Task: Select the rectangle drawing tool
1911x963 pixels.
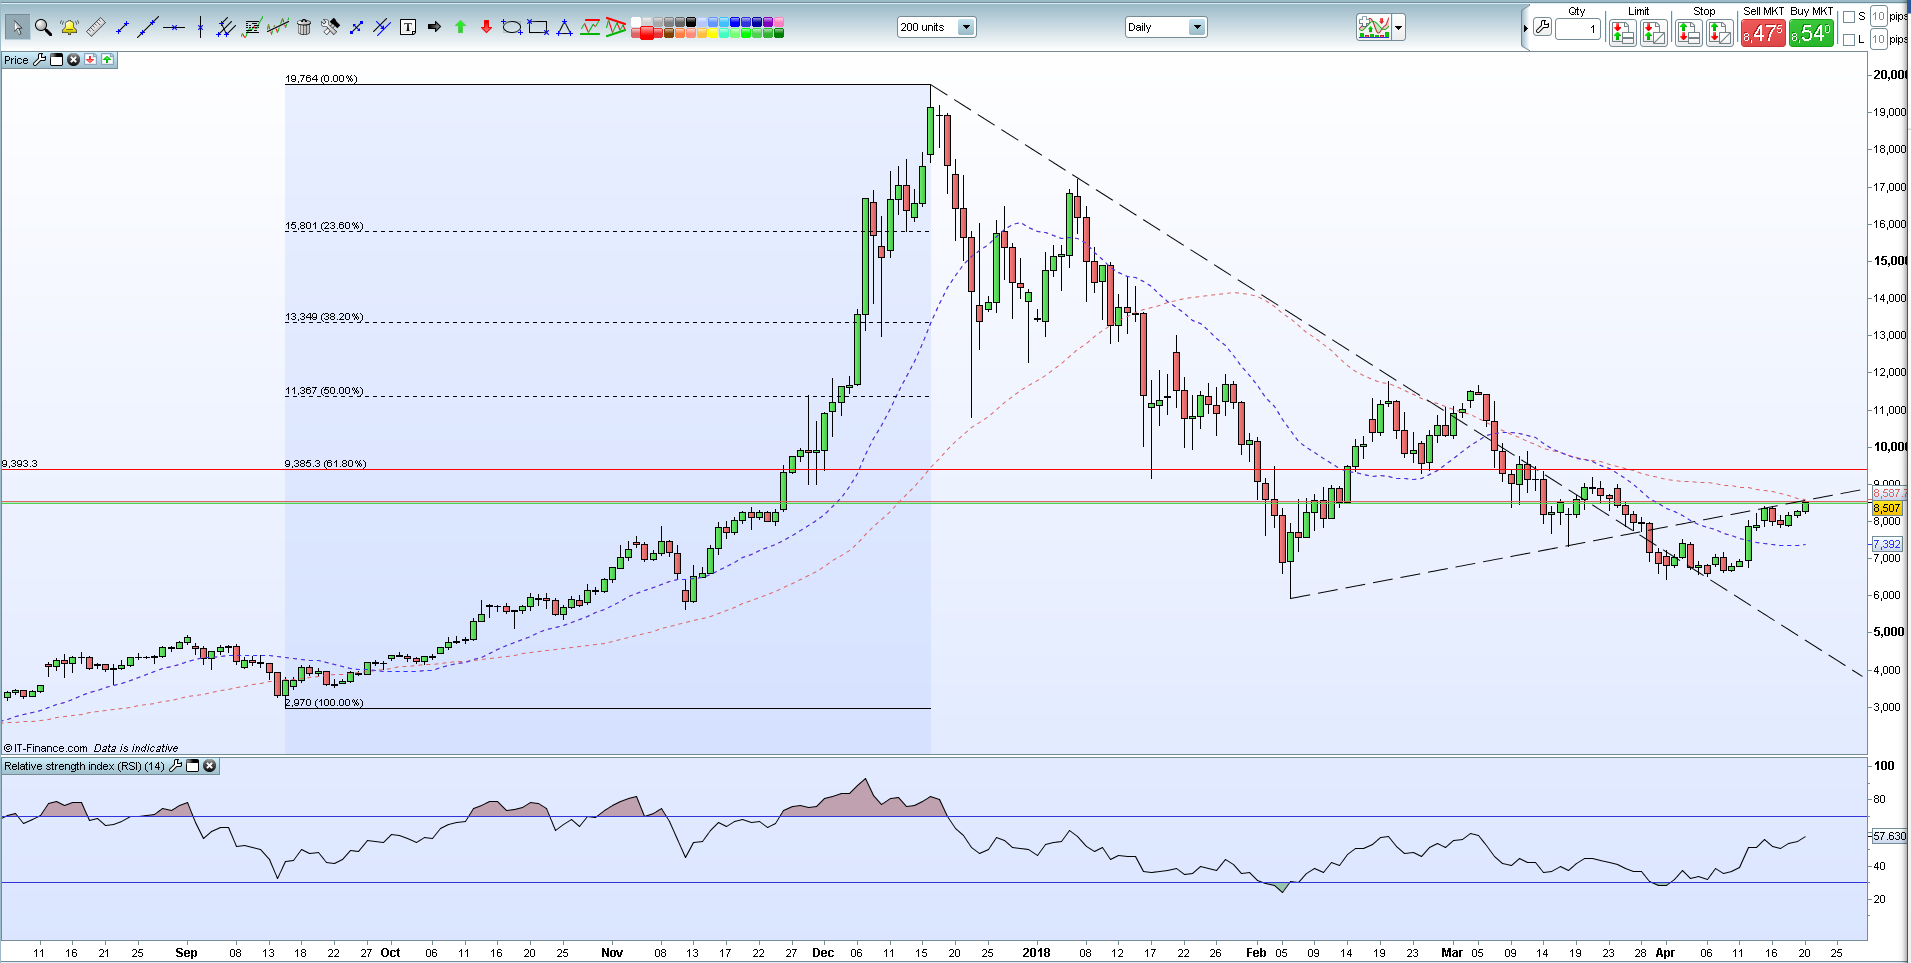Action: (538, 28)
